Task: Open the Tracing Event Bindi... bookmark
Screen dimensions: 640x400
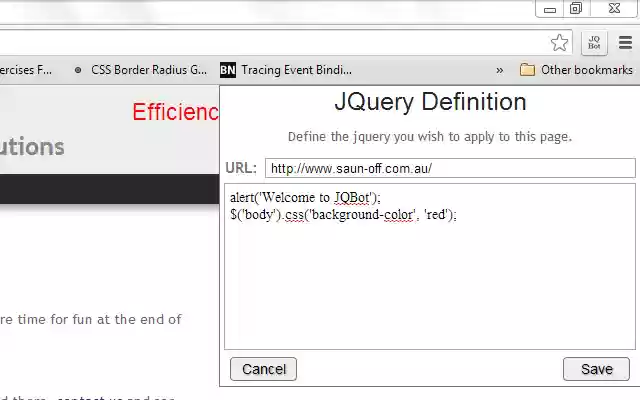Action: [x=286, y=70]
